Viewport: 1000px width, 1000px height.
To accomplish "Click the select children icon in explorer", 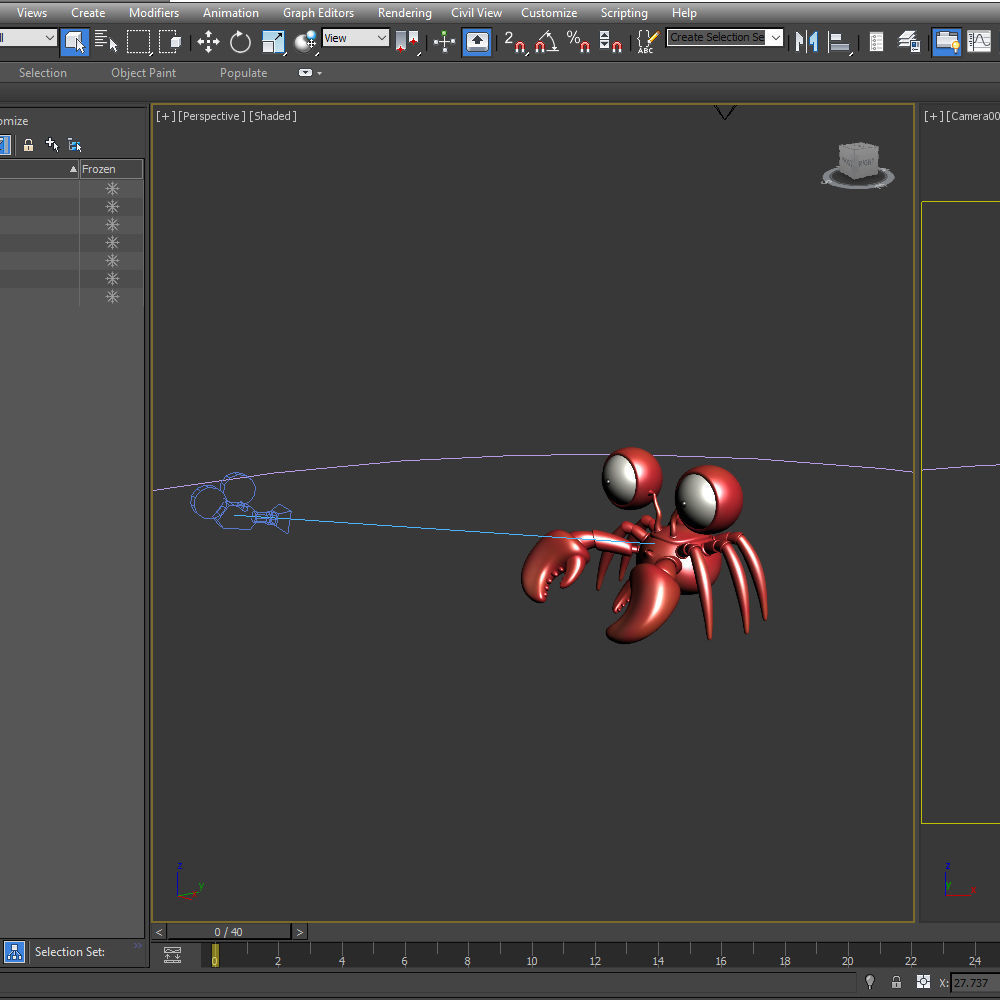I will click(75, 145).
